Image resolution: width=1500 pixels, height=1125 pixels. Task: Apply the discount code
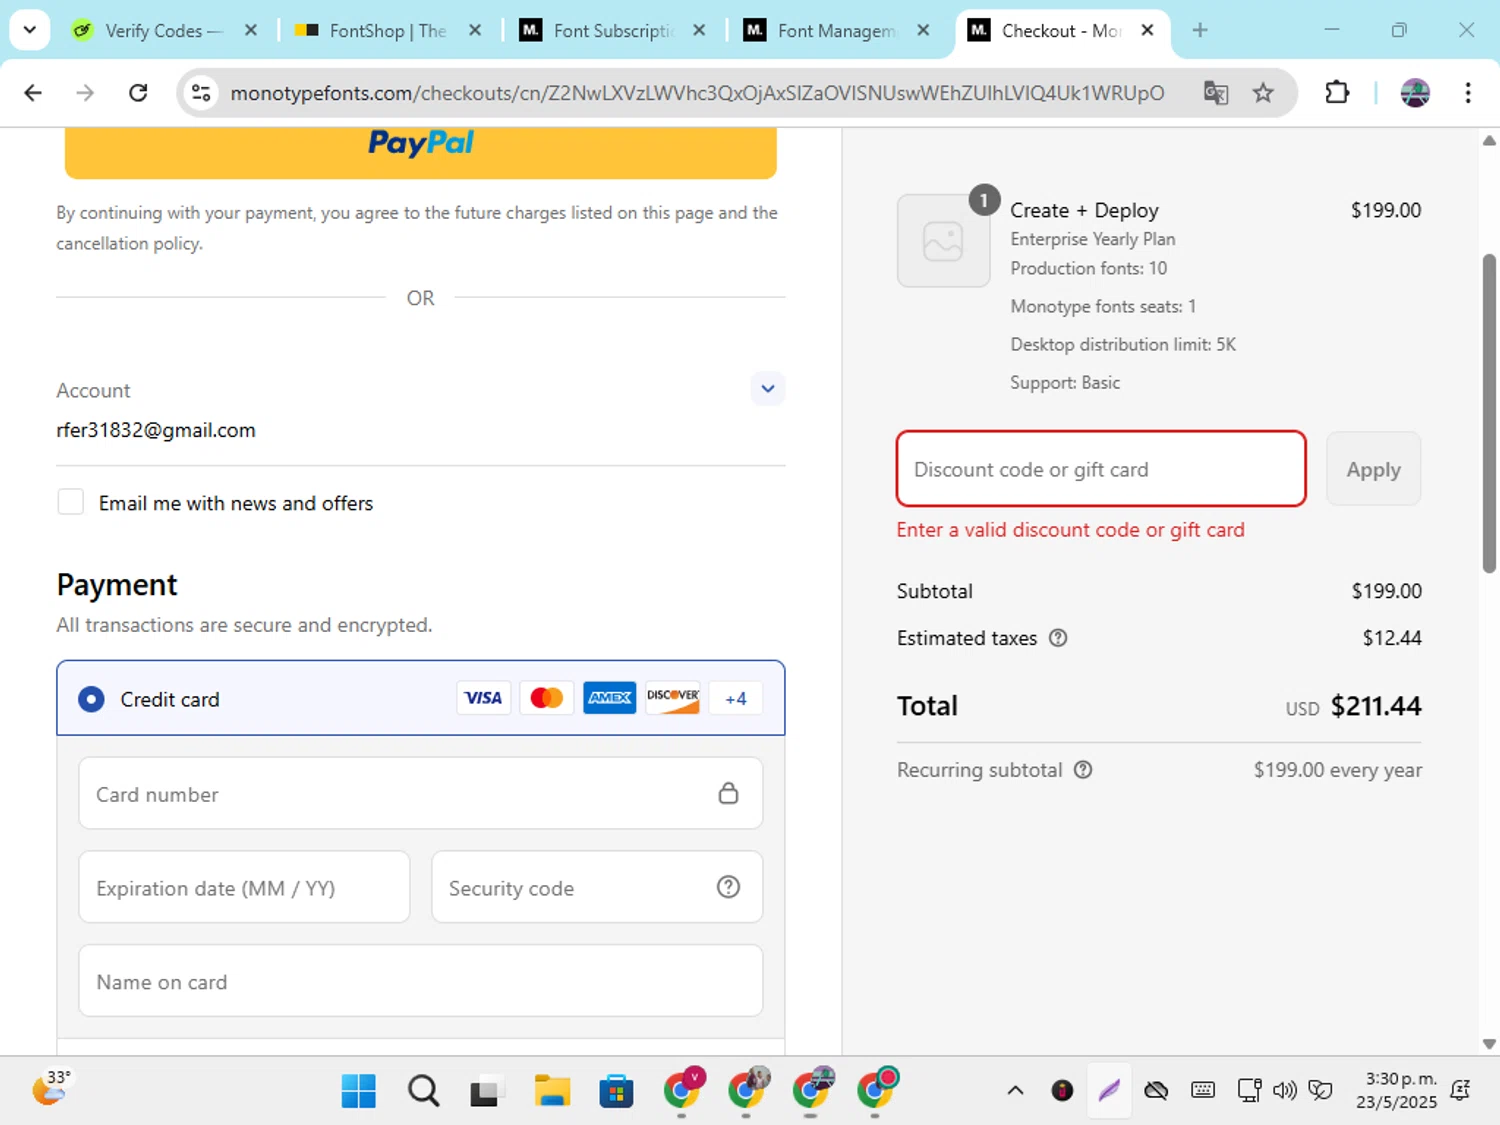click(x=1373, y=469)
